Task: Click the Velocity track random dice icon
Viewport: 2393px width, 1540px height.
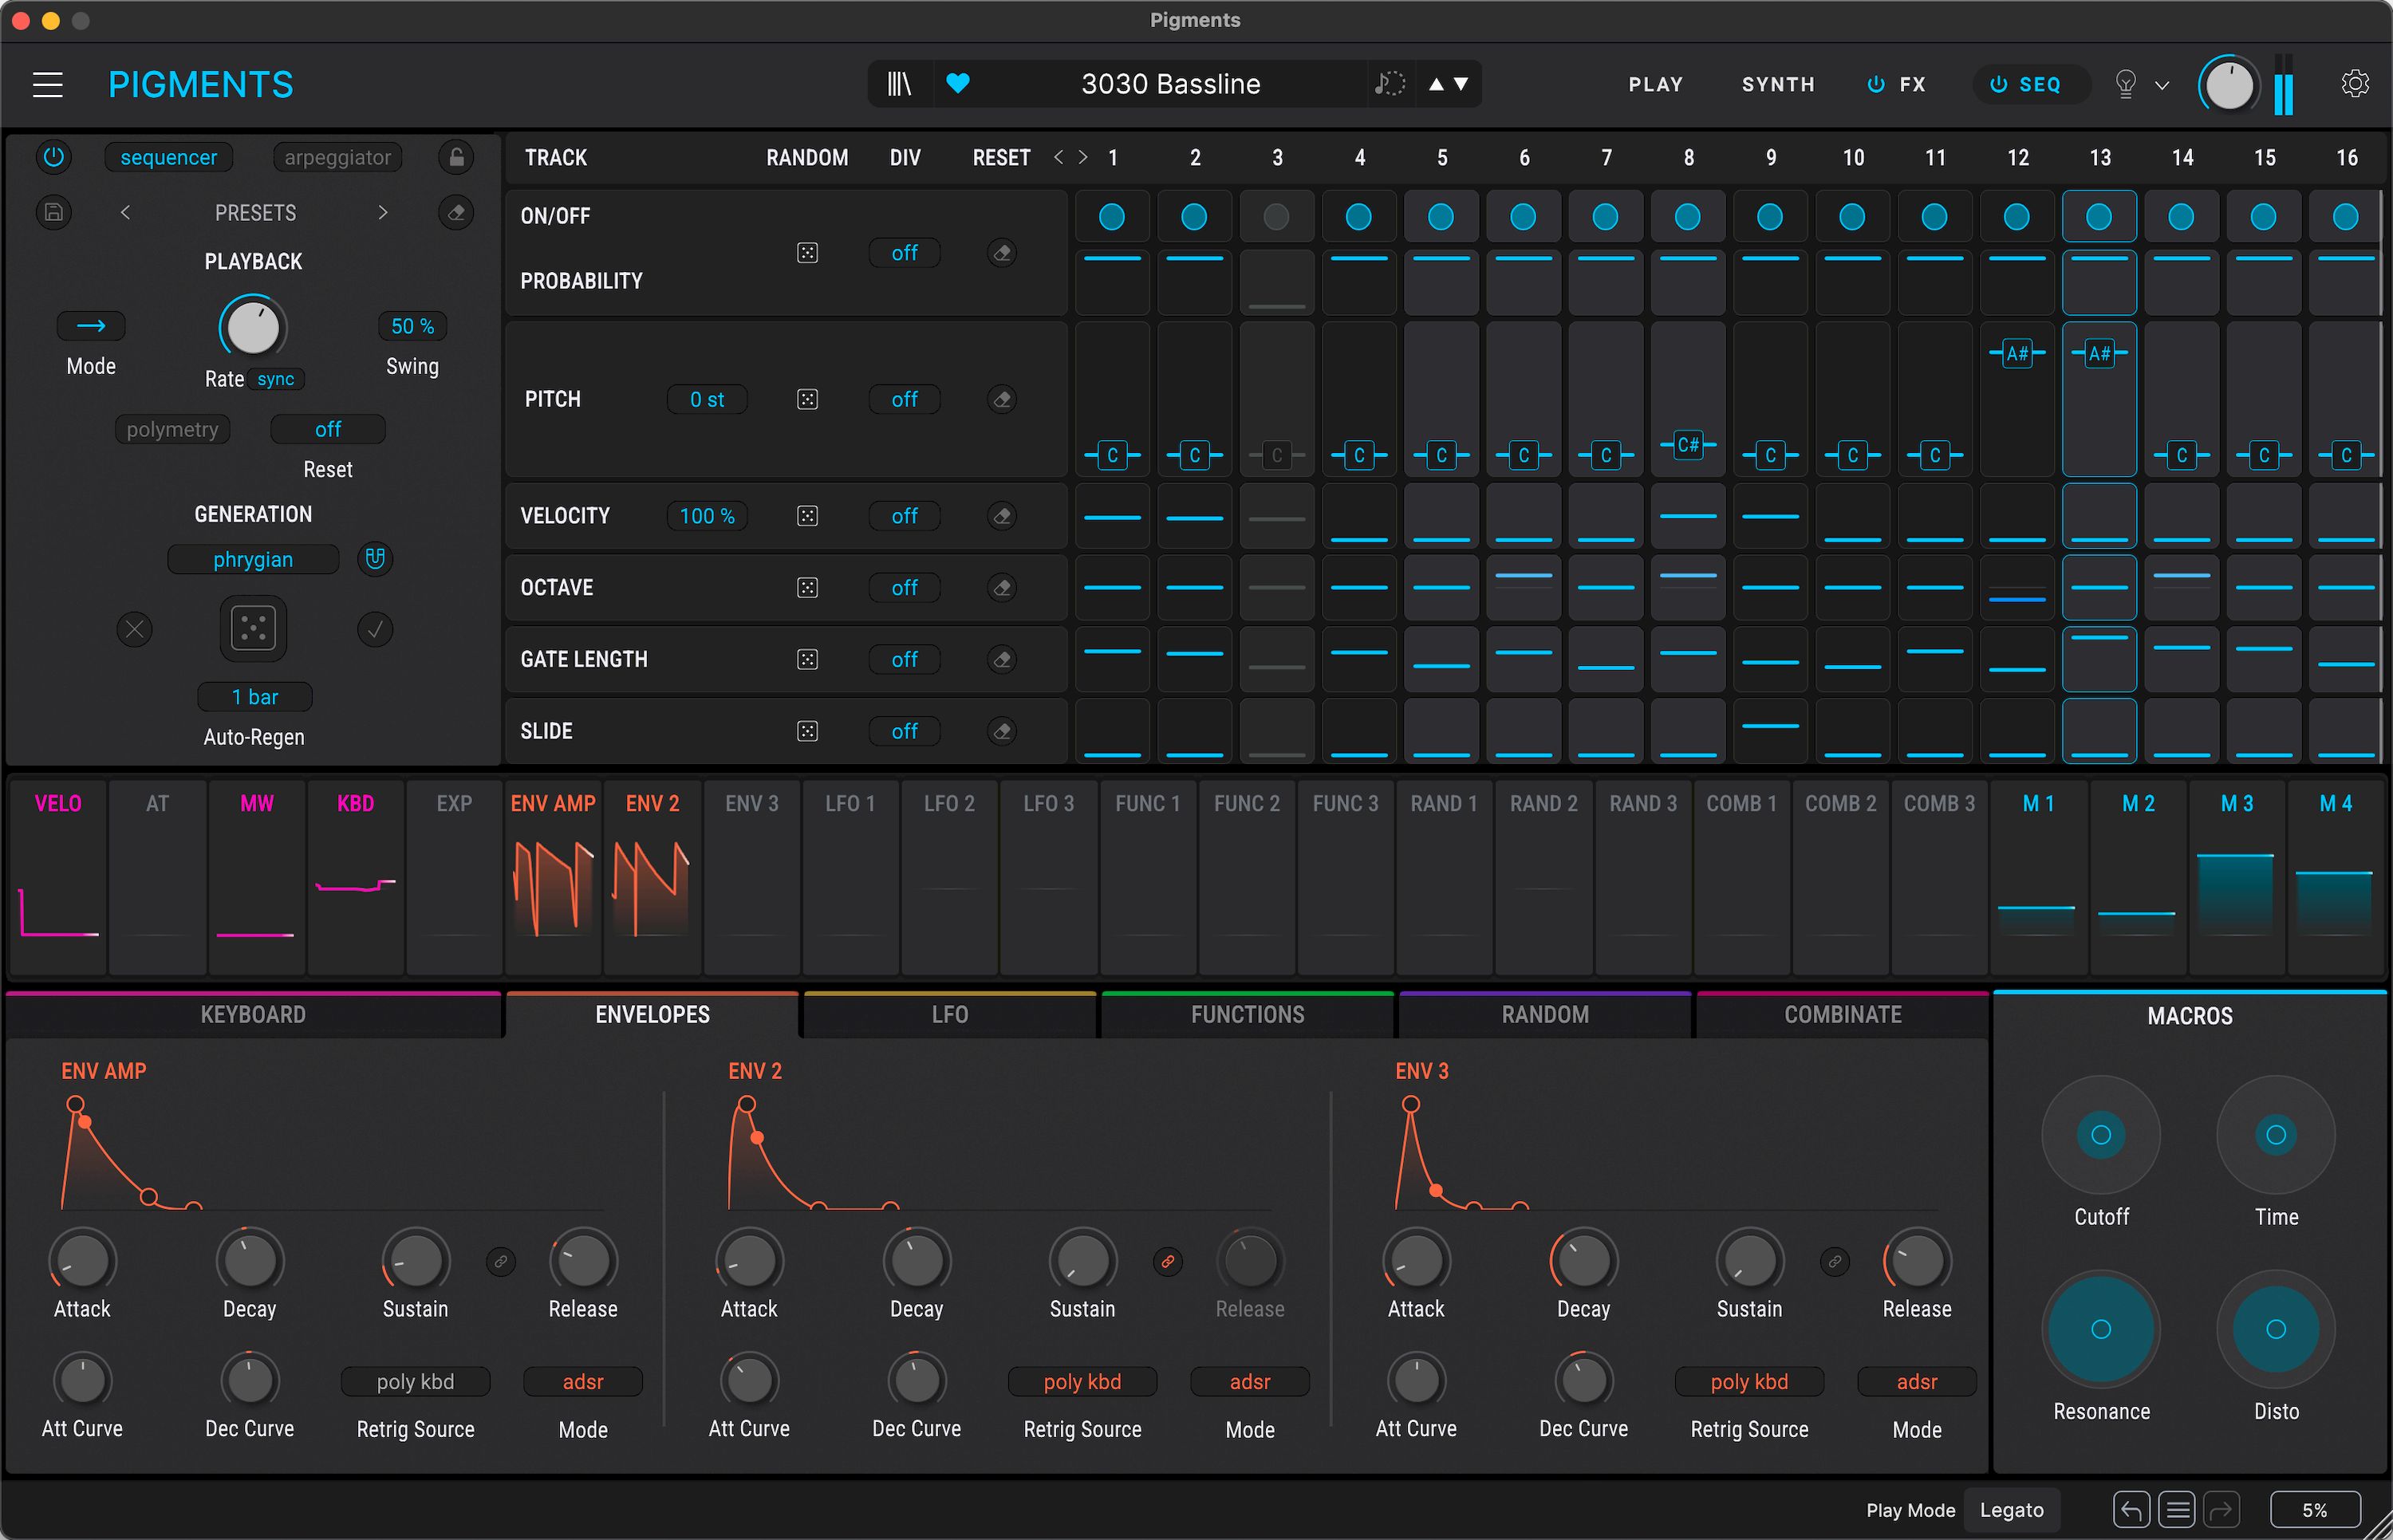Action: [807, 516]
